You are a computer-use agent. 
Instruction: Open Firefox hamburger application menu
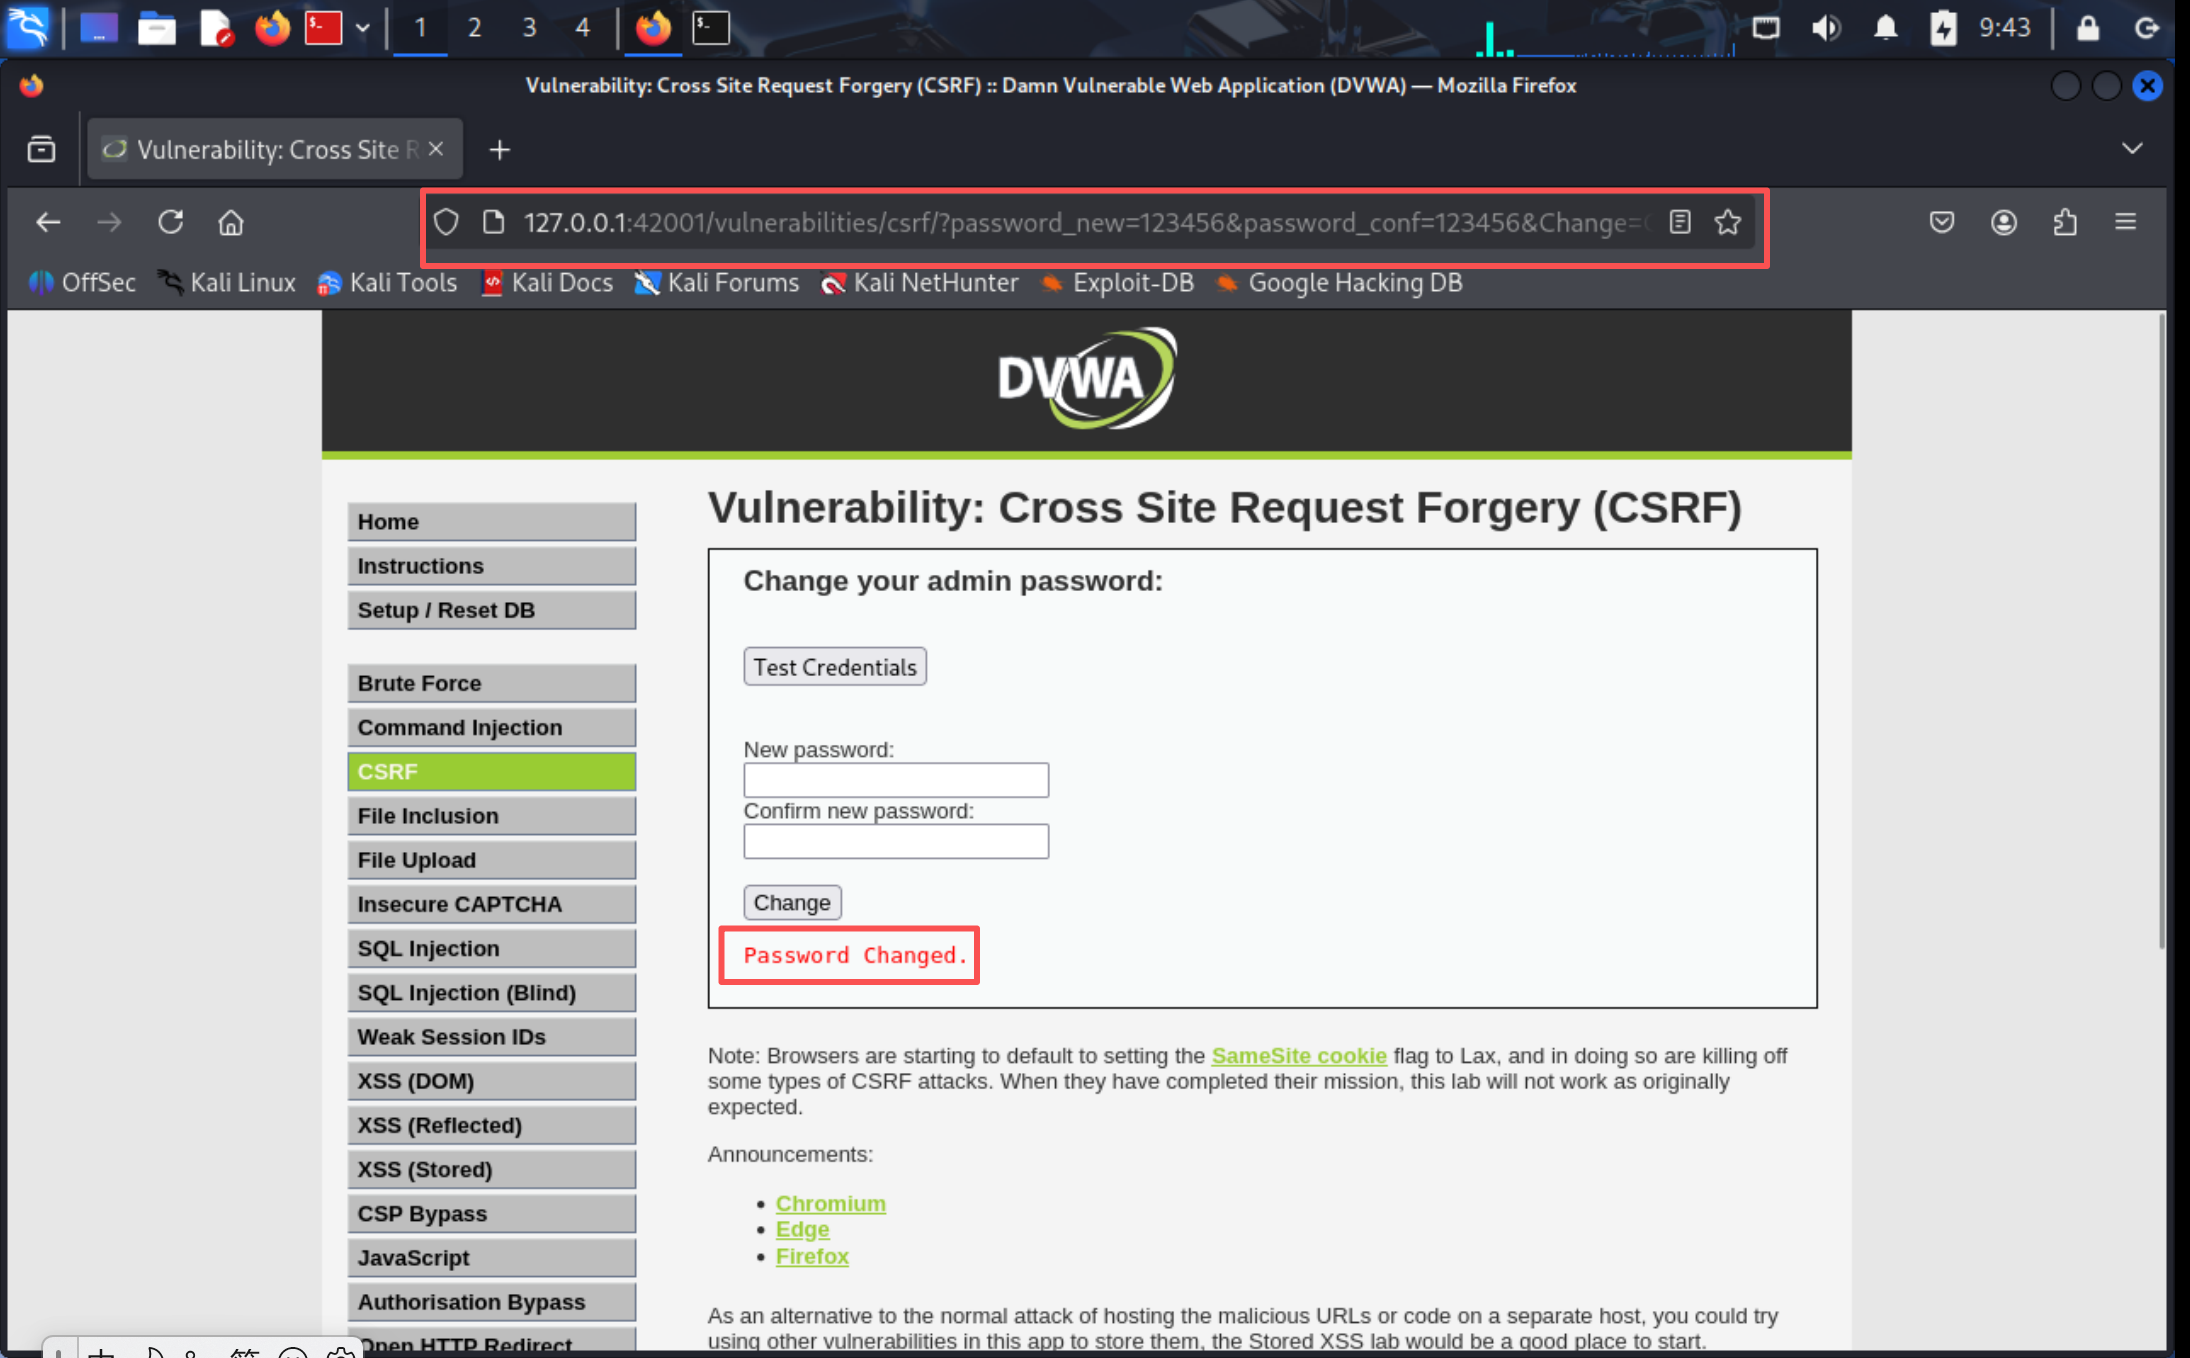[2126, 222]
